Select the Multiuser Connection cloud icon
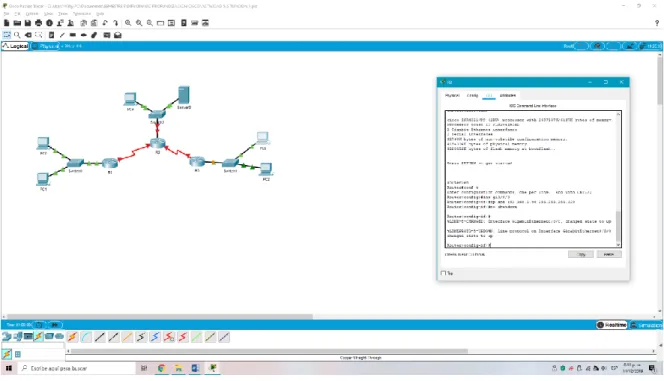Viewport: 664px width, 381px height. [60, 337]
